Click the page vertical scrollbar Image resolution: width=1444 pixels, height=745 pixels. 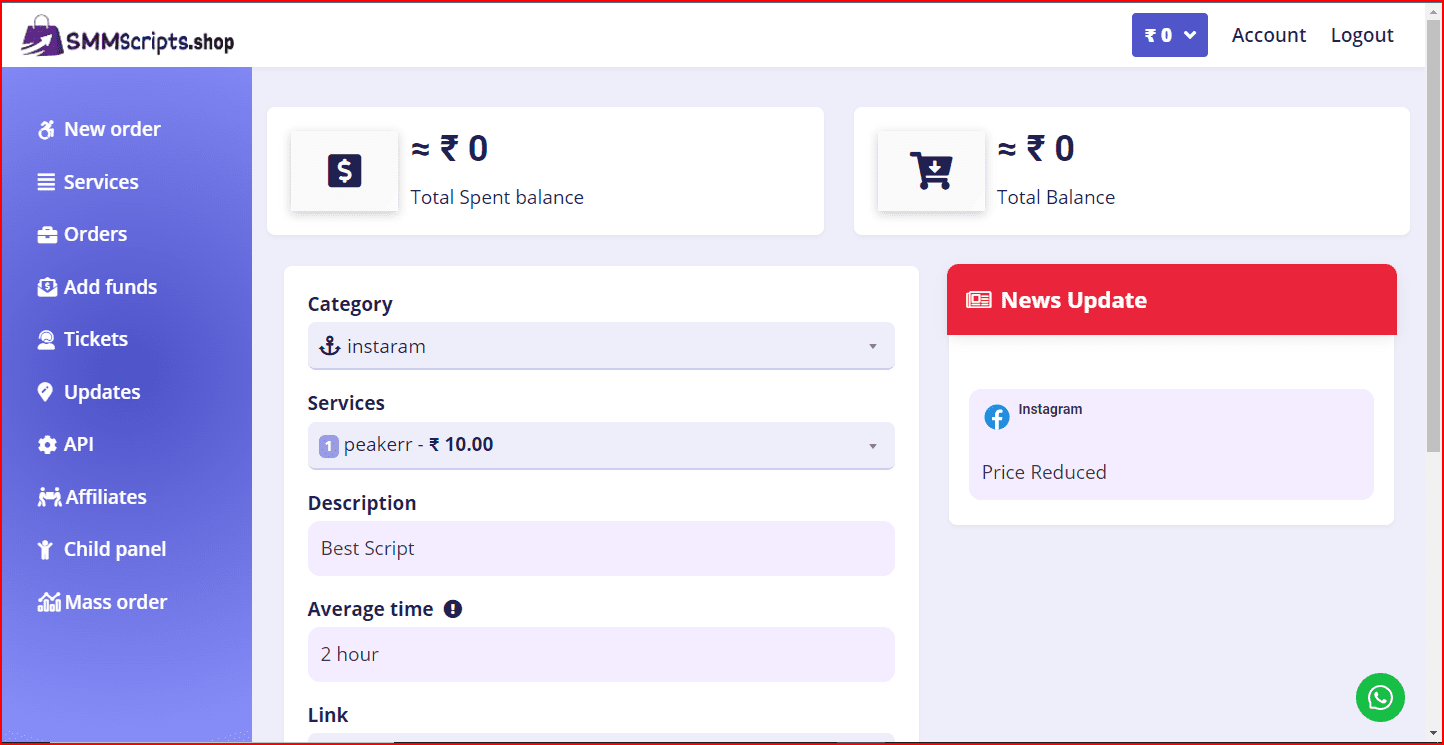(x=1434, y=250)
